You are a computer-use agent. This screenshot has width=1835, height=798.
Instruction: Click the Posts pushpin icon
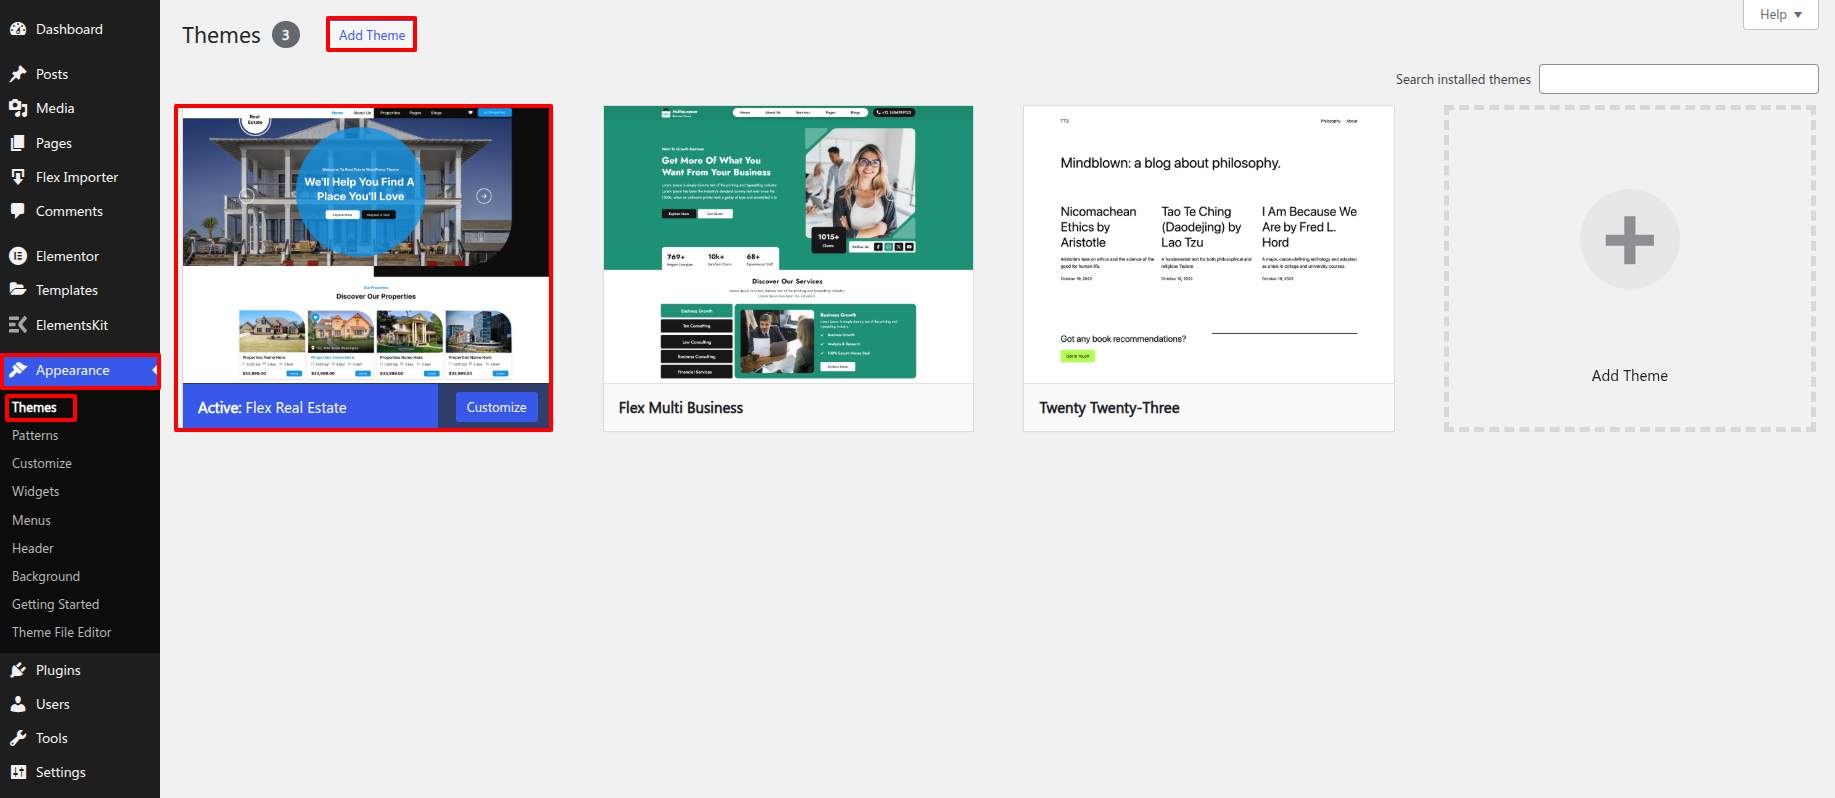[x=18, y=74]
